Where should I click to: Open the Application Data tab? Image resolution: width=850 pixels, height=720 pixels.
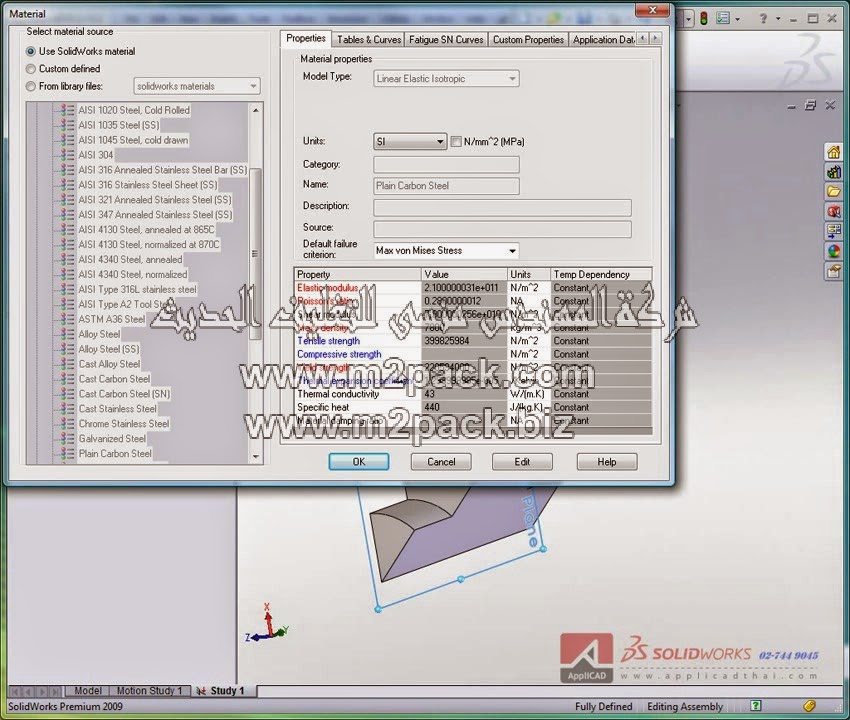[603, 40]
